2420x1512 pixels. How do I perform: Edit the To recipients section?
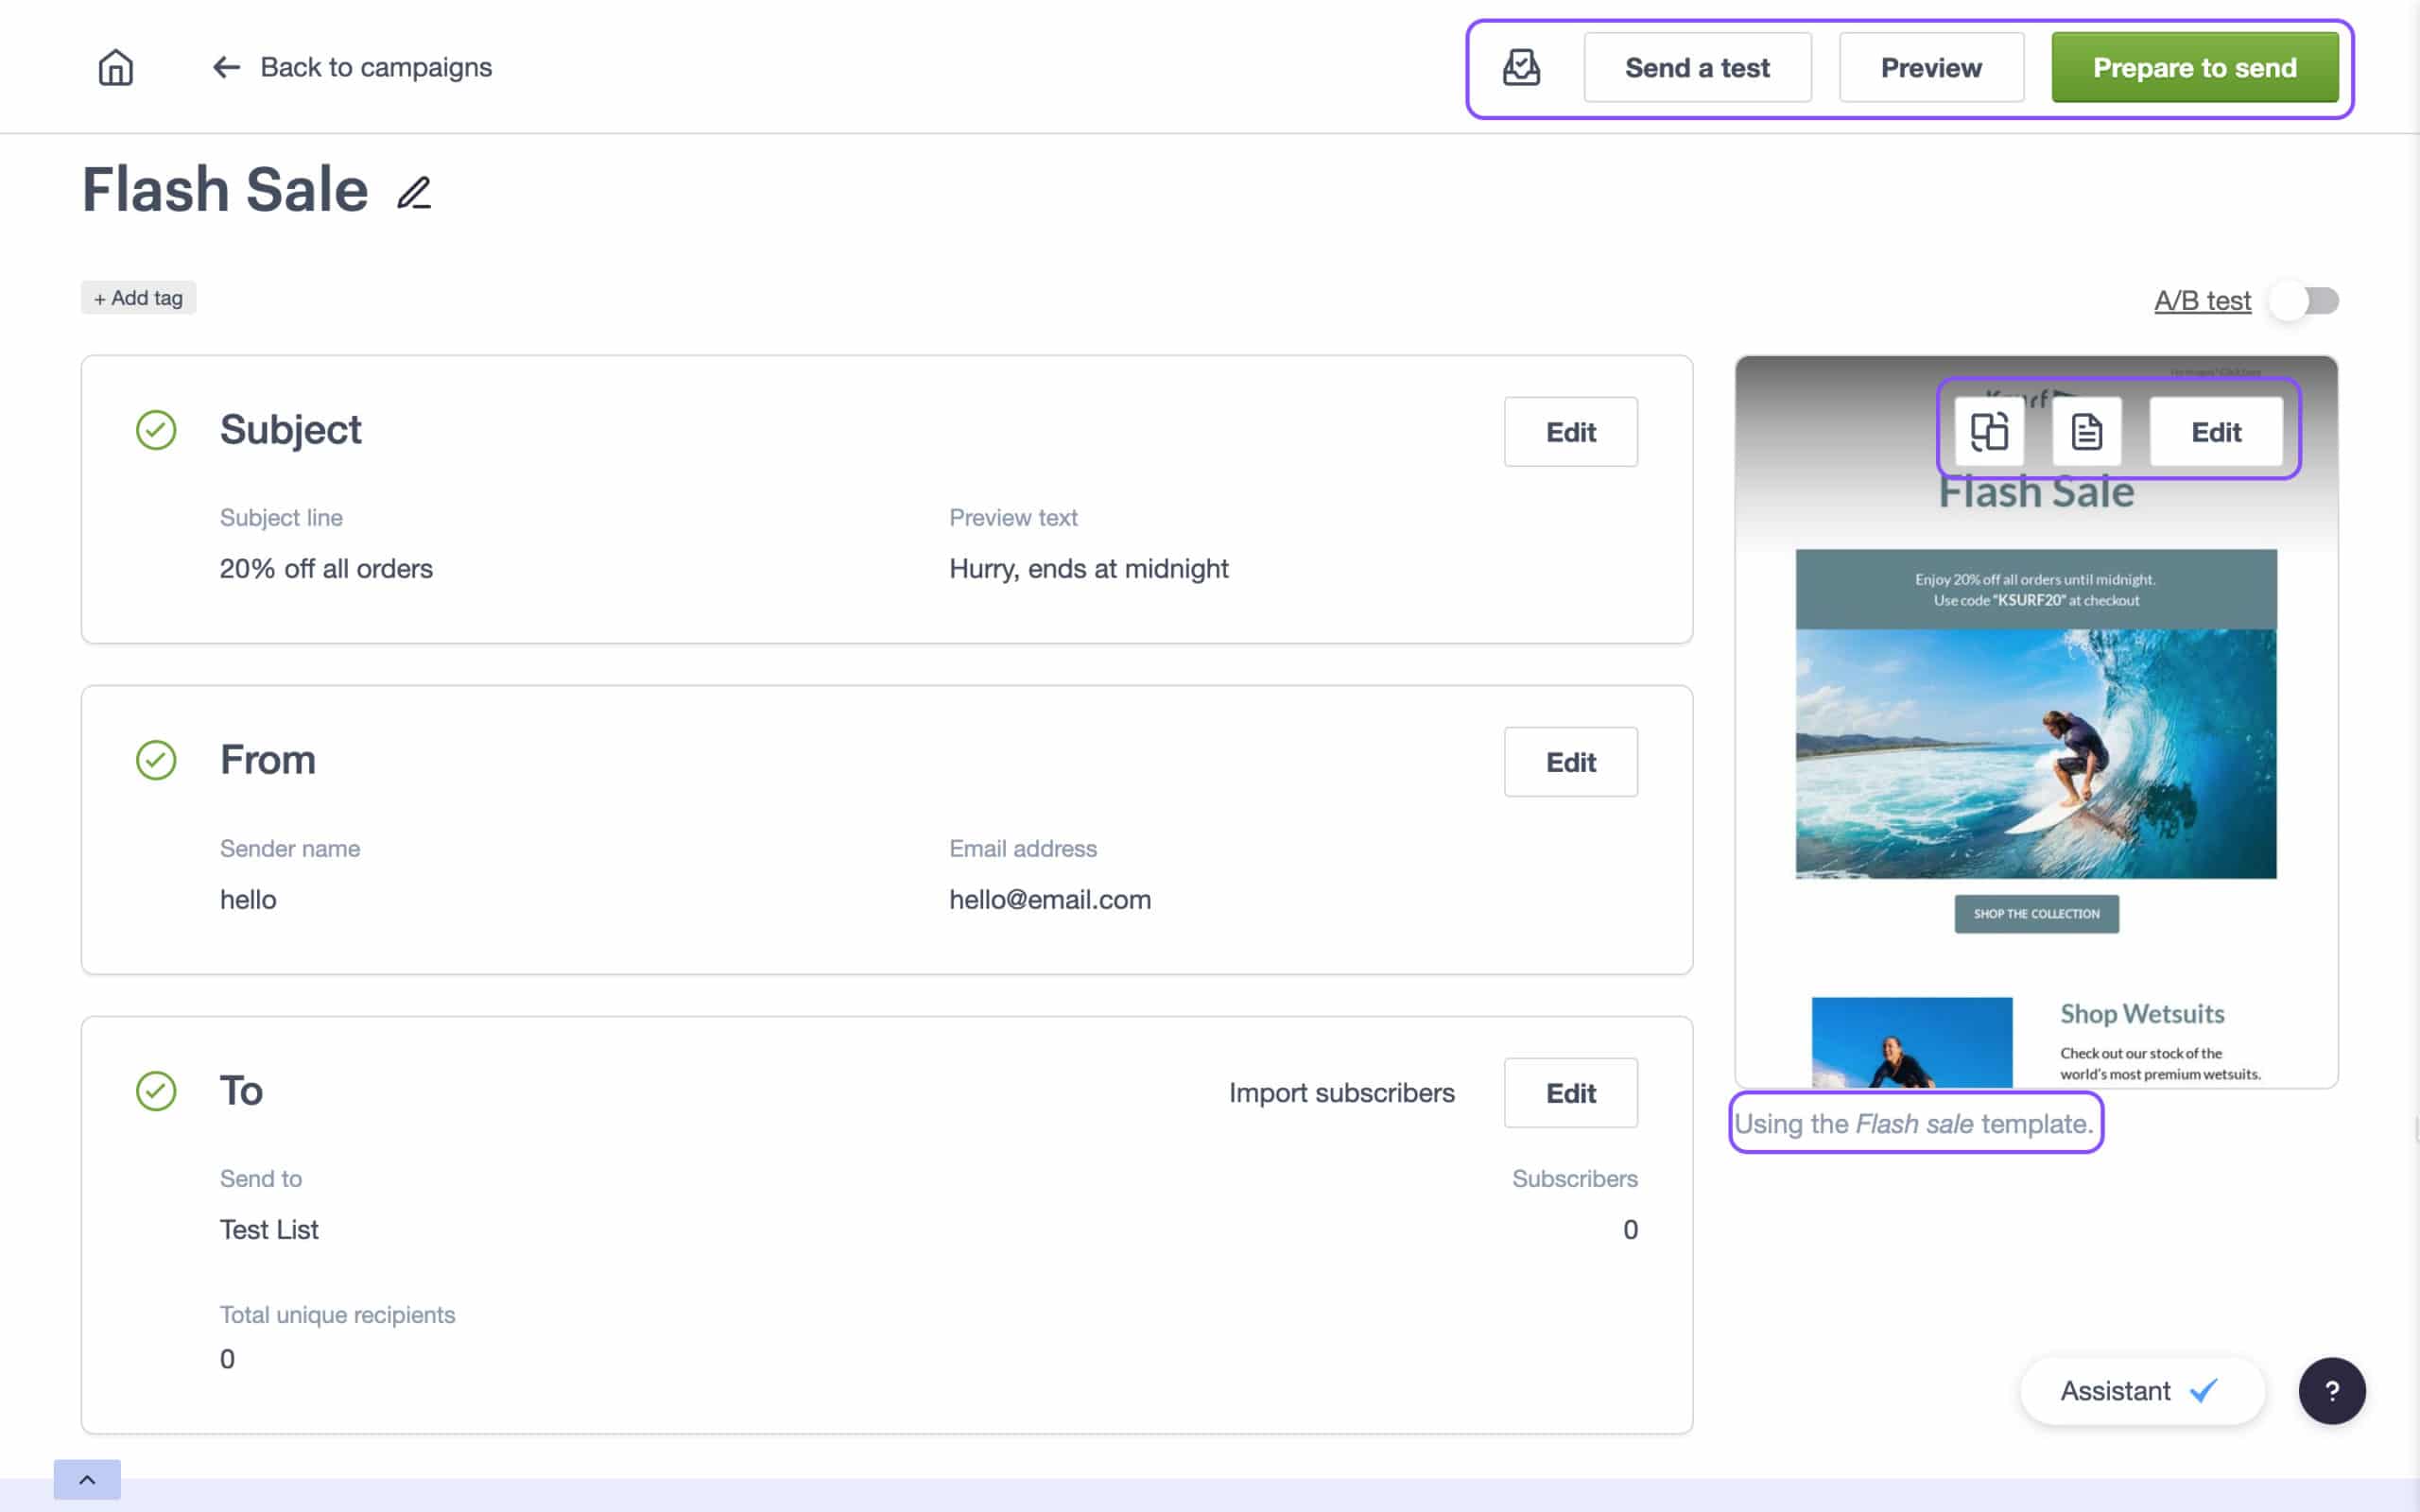(x=1570, y=1092)
